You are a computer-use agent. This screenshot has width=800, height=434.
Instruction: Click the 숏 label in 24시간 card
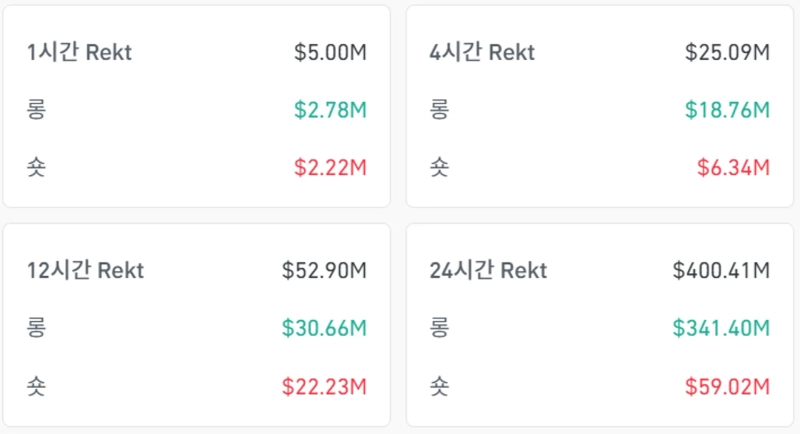point(439,385)
